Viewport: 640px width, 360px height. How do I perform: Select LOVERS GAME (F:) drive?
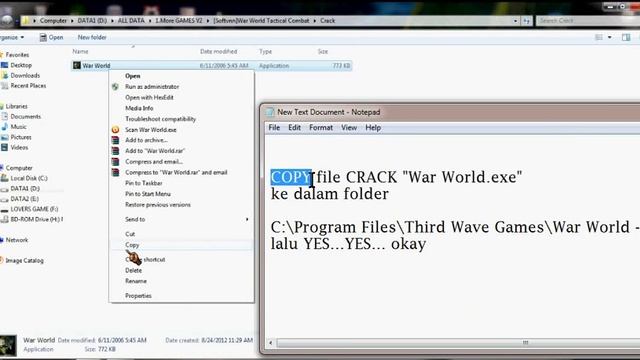(34, 209)
